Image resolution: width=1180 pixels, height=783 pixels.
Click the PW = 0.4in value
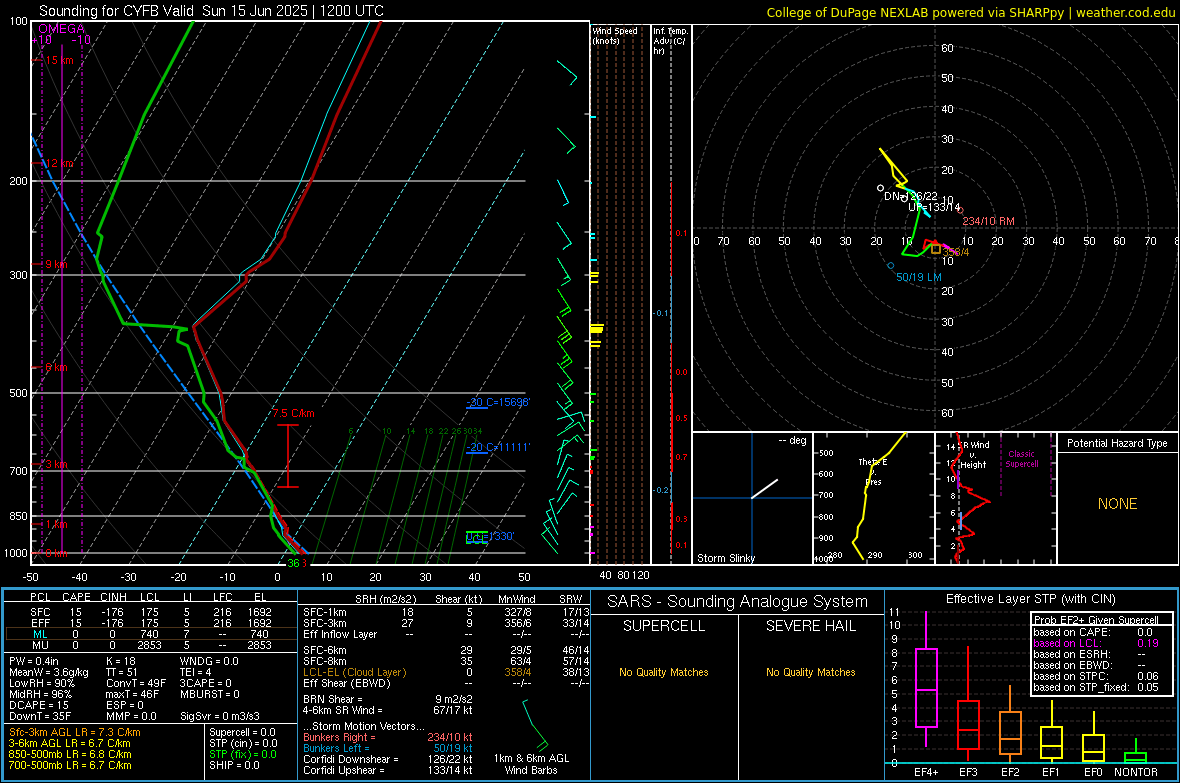click(34, 661)
